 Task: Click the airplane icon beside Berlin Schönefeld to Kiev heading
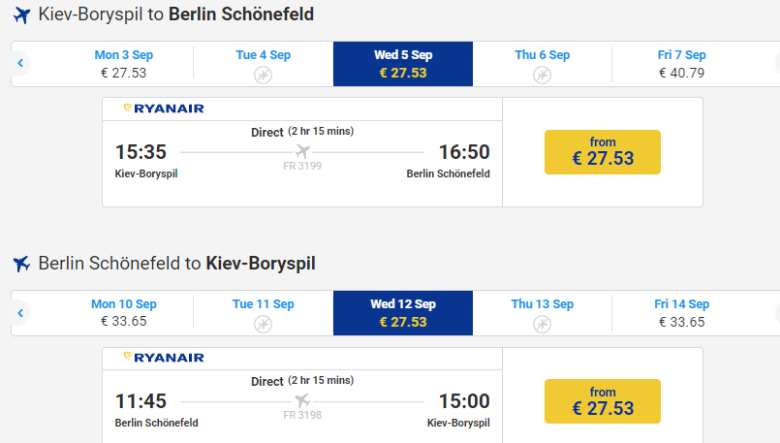pos(21,264)
